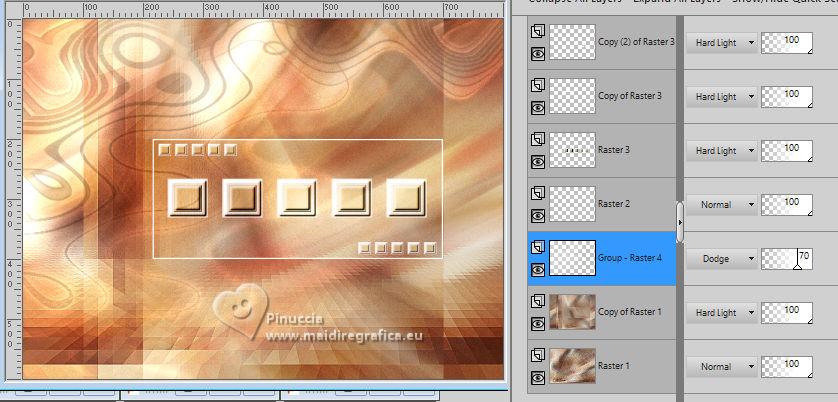Screen dimensions: 838x402
Task: Select the Raster 2 layer thumbnail
Action: [x=572, y=204]
